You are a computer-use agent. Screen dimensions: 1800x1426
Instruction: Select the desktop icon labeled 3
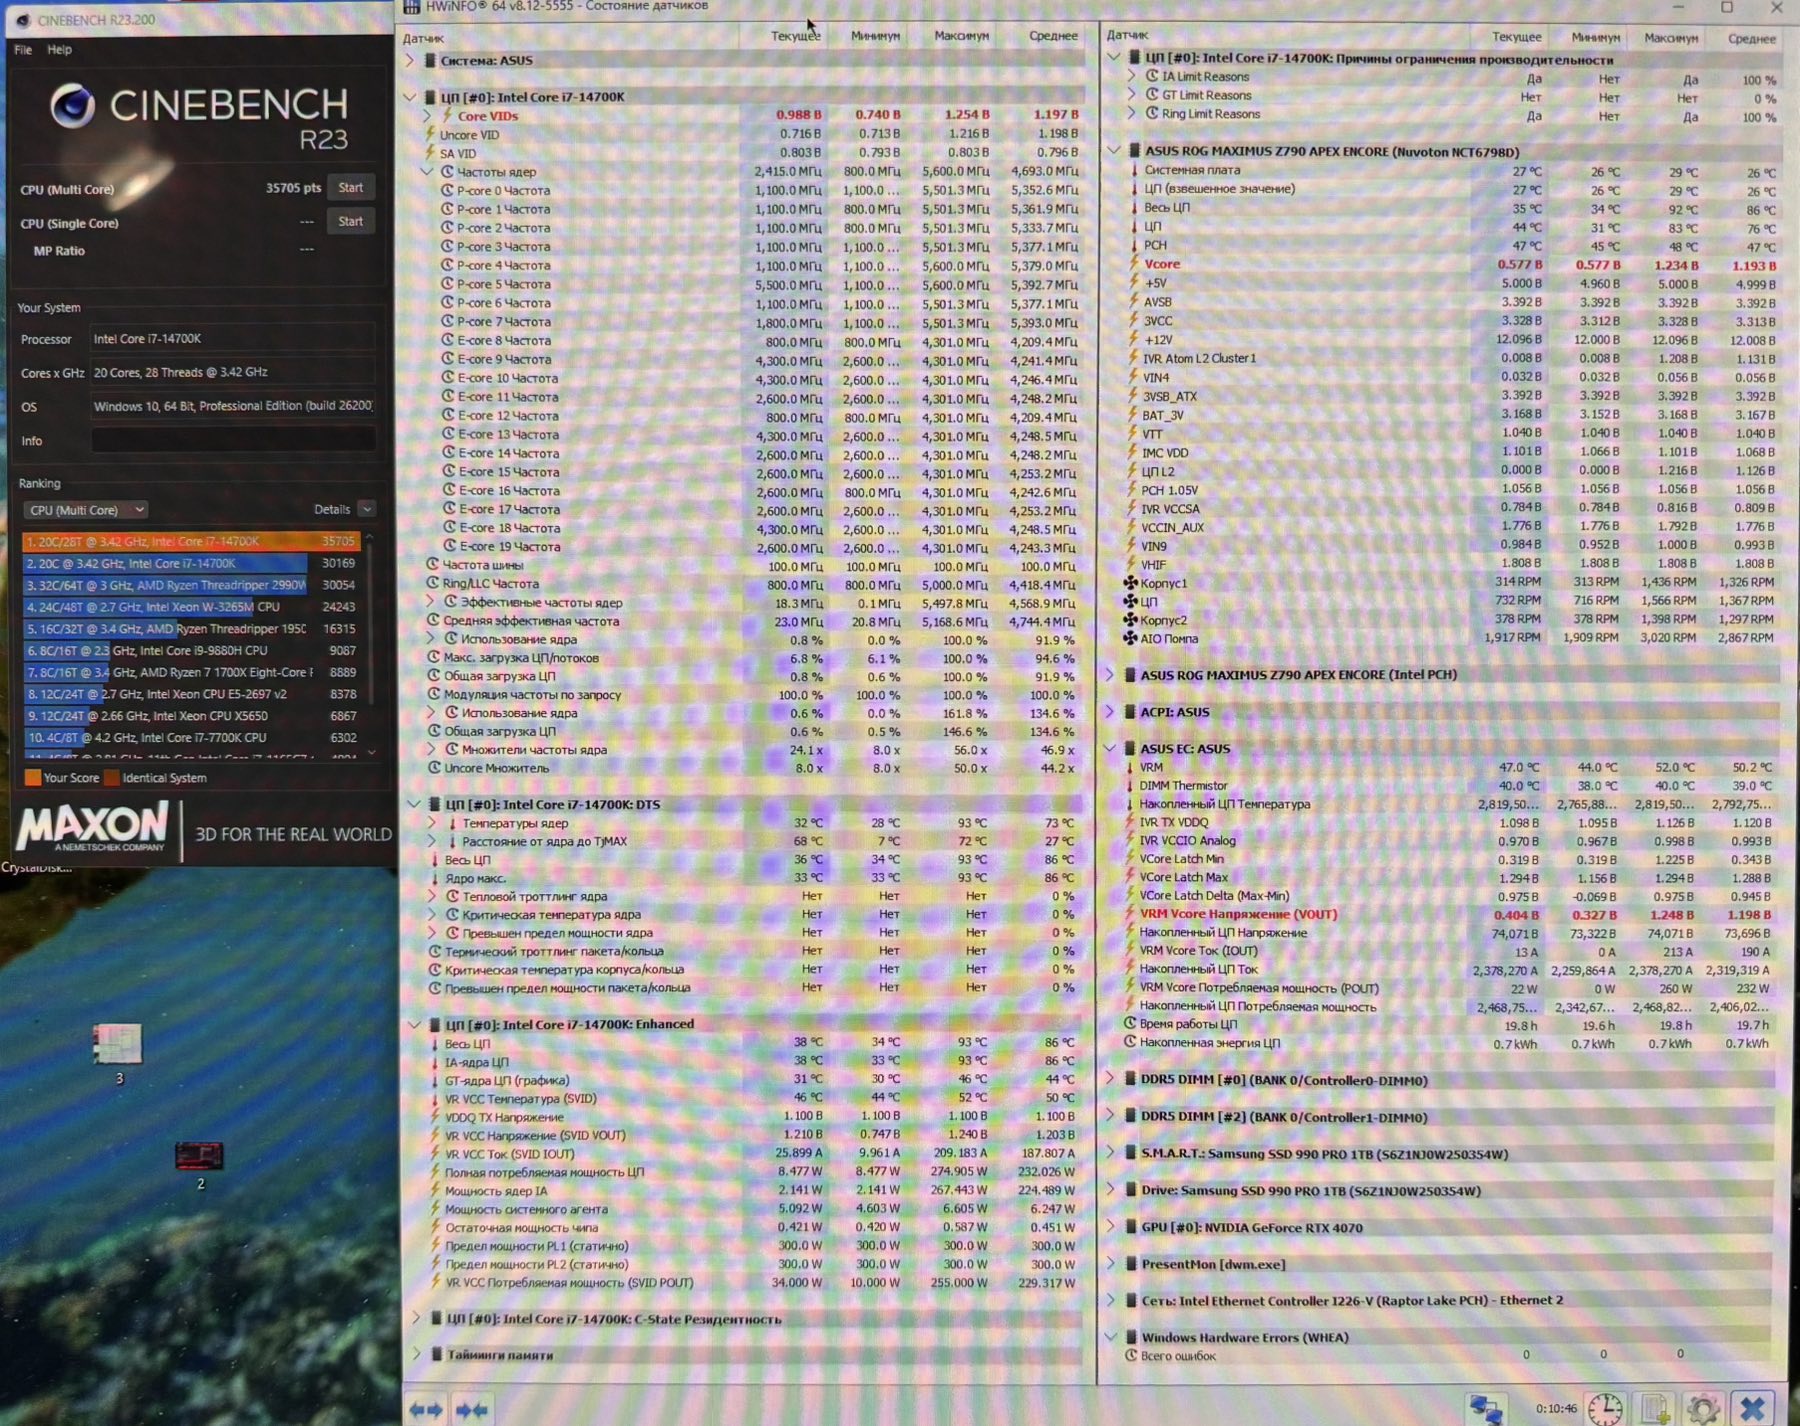click(x=118, y=1044)
